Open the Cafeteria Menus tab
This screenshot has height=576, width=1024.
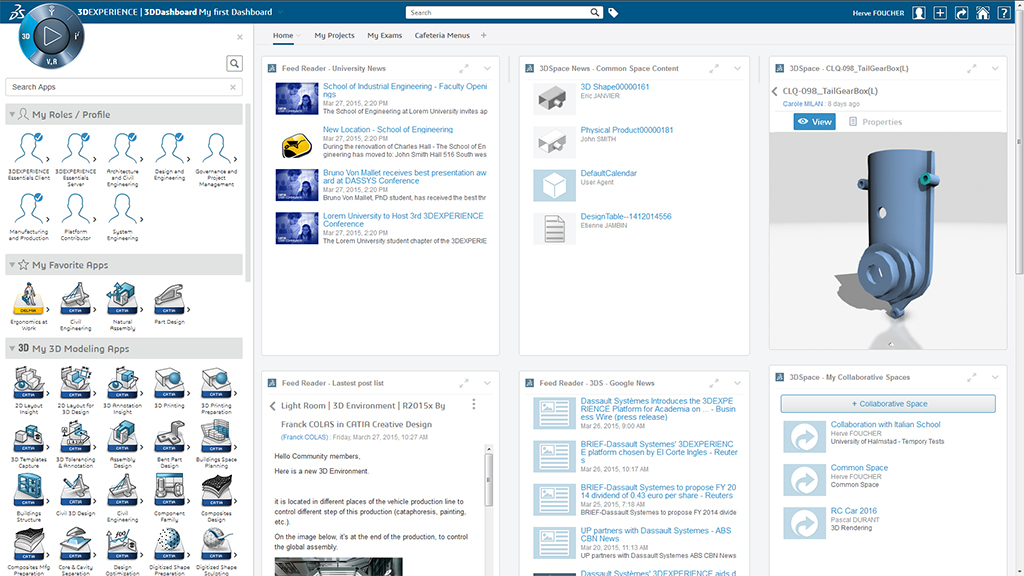coord(442,35)
